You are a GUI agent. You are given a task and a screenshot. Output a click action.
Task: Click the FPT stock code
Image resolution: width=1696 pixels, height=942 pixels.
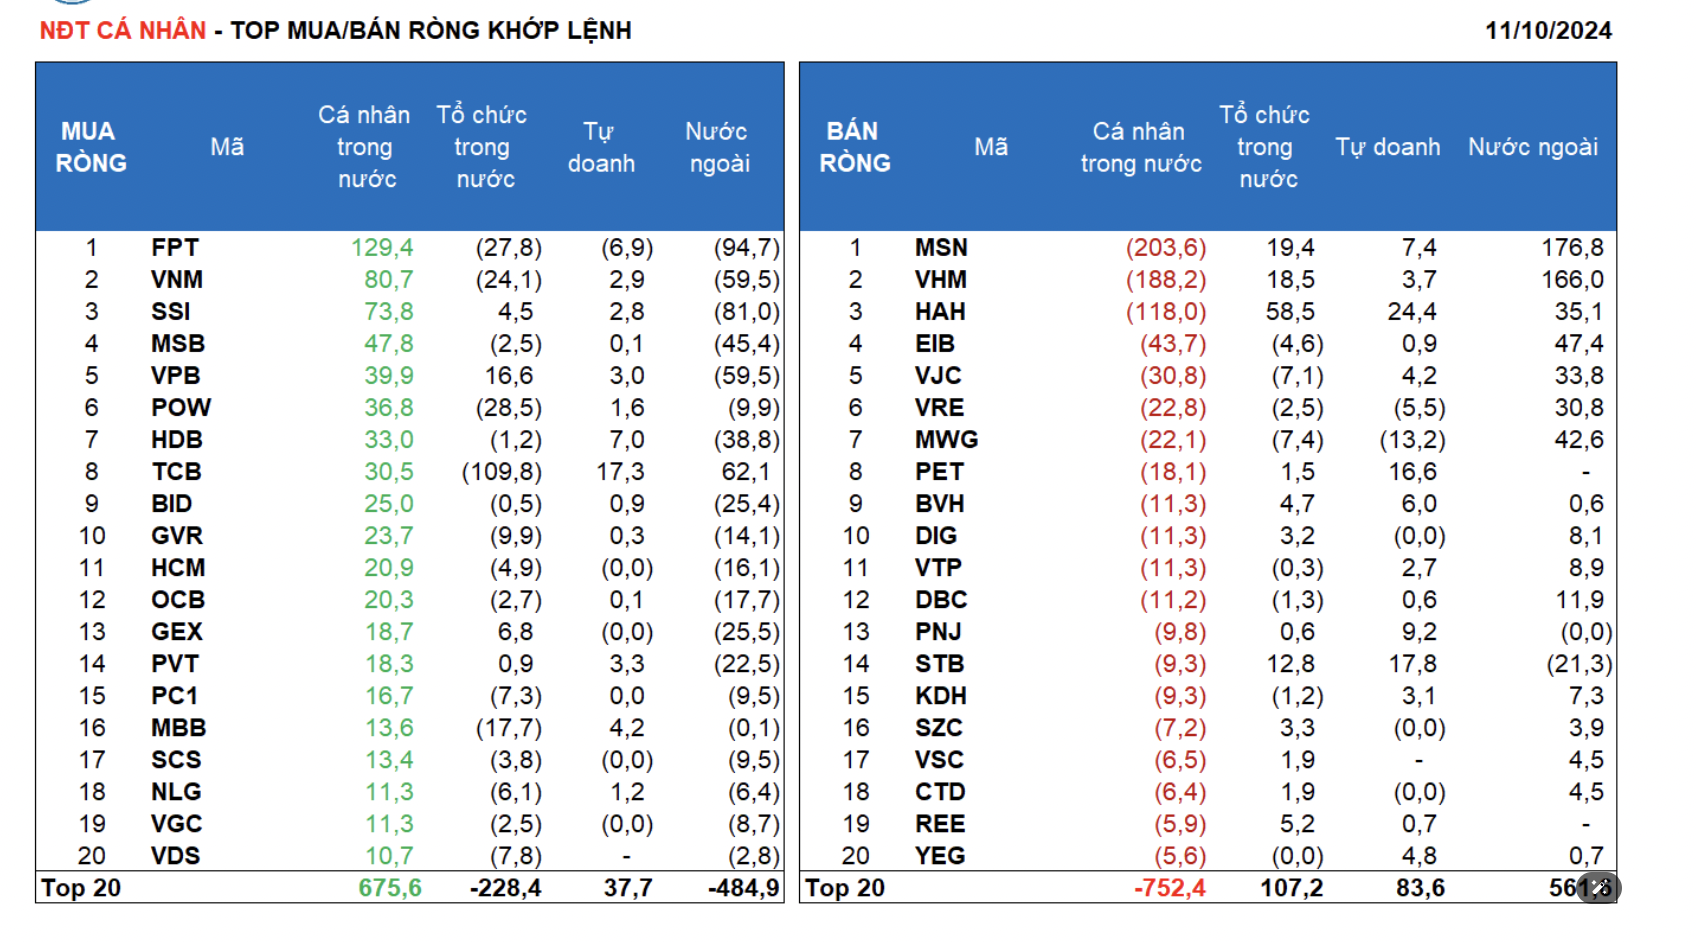(x=175, y=247)
